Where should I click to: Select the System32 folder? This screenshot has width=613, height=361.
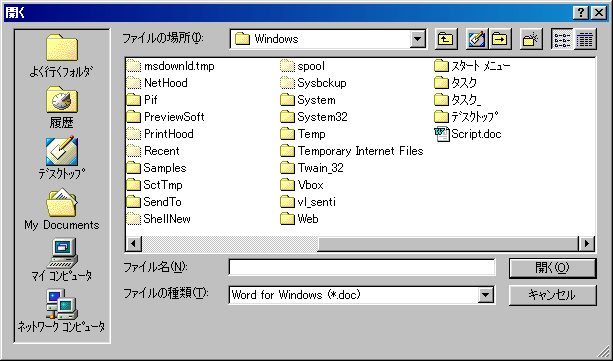coord(314,117)
